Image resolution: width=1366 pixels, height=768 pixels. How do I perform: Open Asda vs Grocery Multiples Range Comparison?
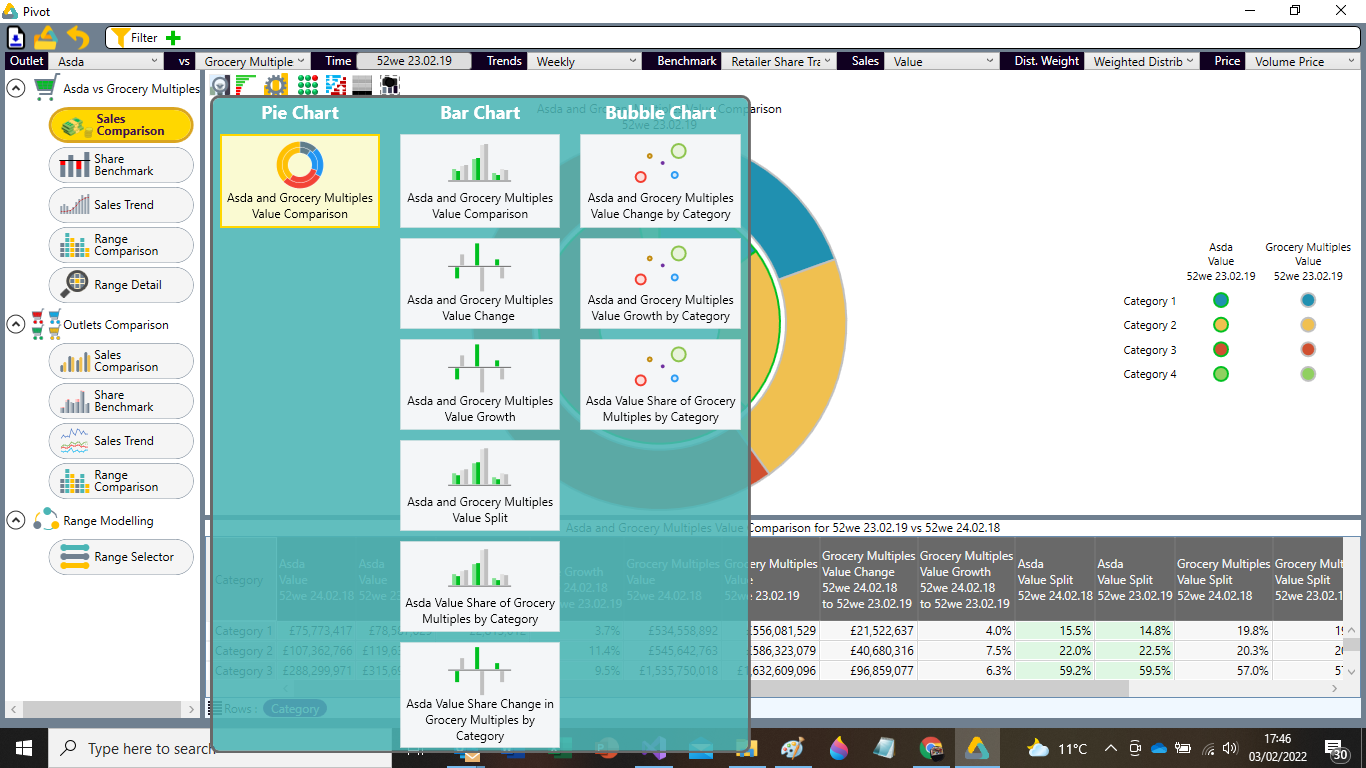coord(121,245)
